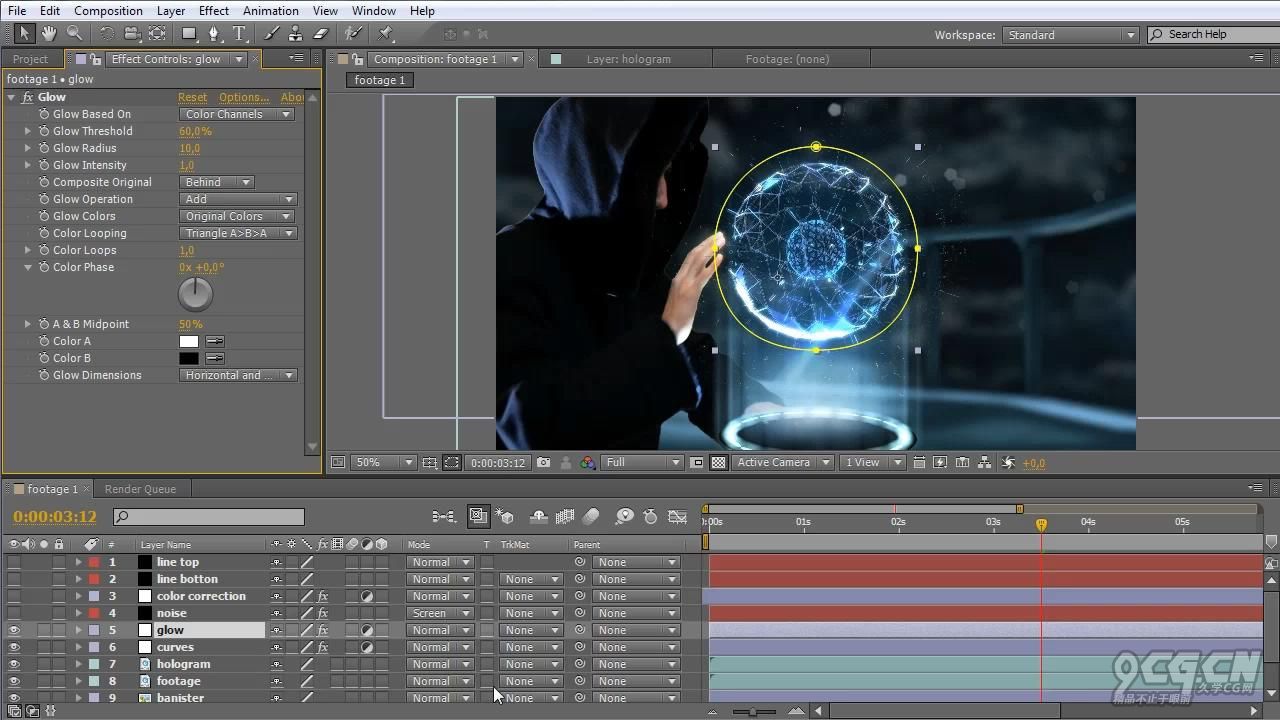Image resolution: width=1280 pixels, height=720 pixels.
Task: Toggle Frame Blending for timeline
Action: click(x=565, y=517)
